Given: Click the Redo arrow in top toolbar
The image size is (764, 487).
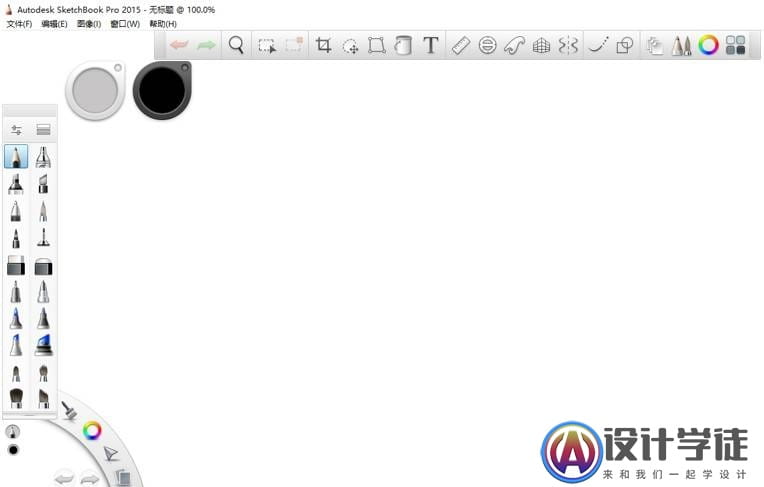Looking at the screenshot, I should (x=206, y=45).
